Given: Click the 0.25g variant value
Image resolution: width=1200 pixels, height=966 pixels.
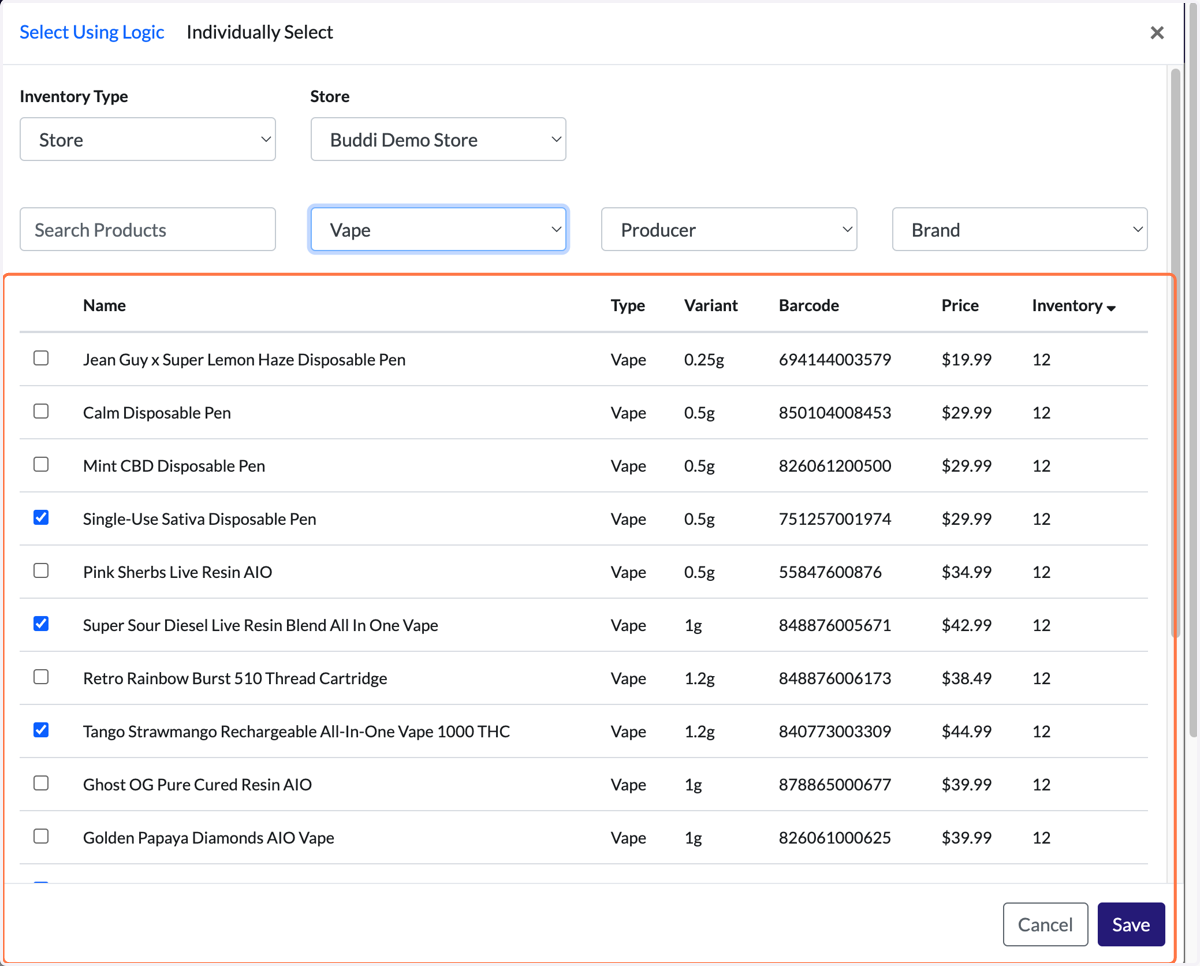Looking at the screenshot, I should [x=704, y=360].
